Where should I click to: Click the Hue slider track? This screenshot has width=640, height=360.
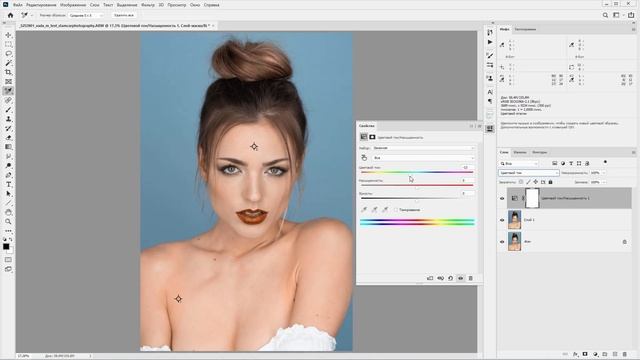coord(417,172)
